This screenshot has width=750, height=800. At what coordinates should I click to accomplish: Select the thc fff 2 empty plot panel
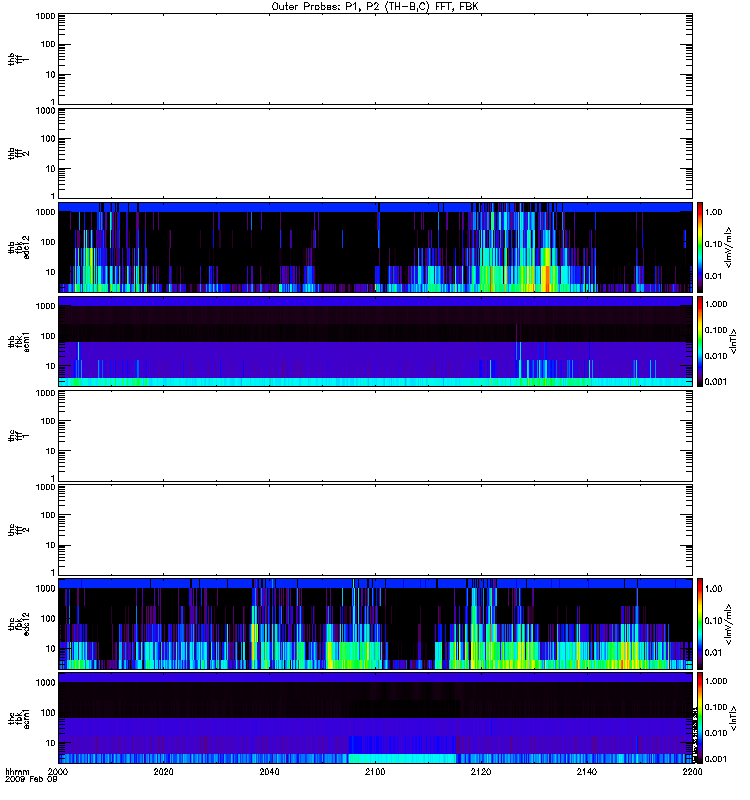pyautogui.click(x=375, y=530)
